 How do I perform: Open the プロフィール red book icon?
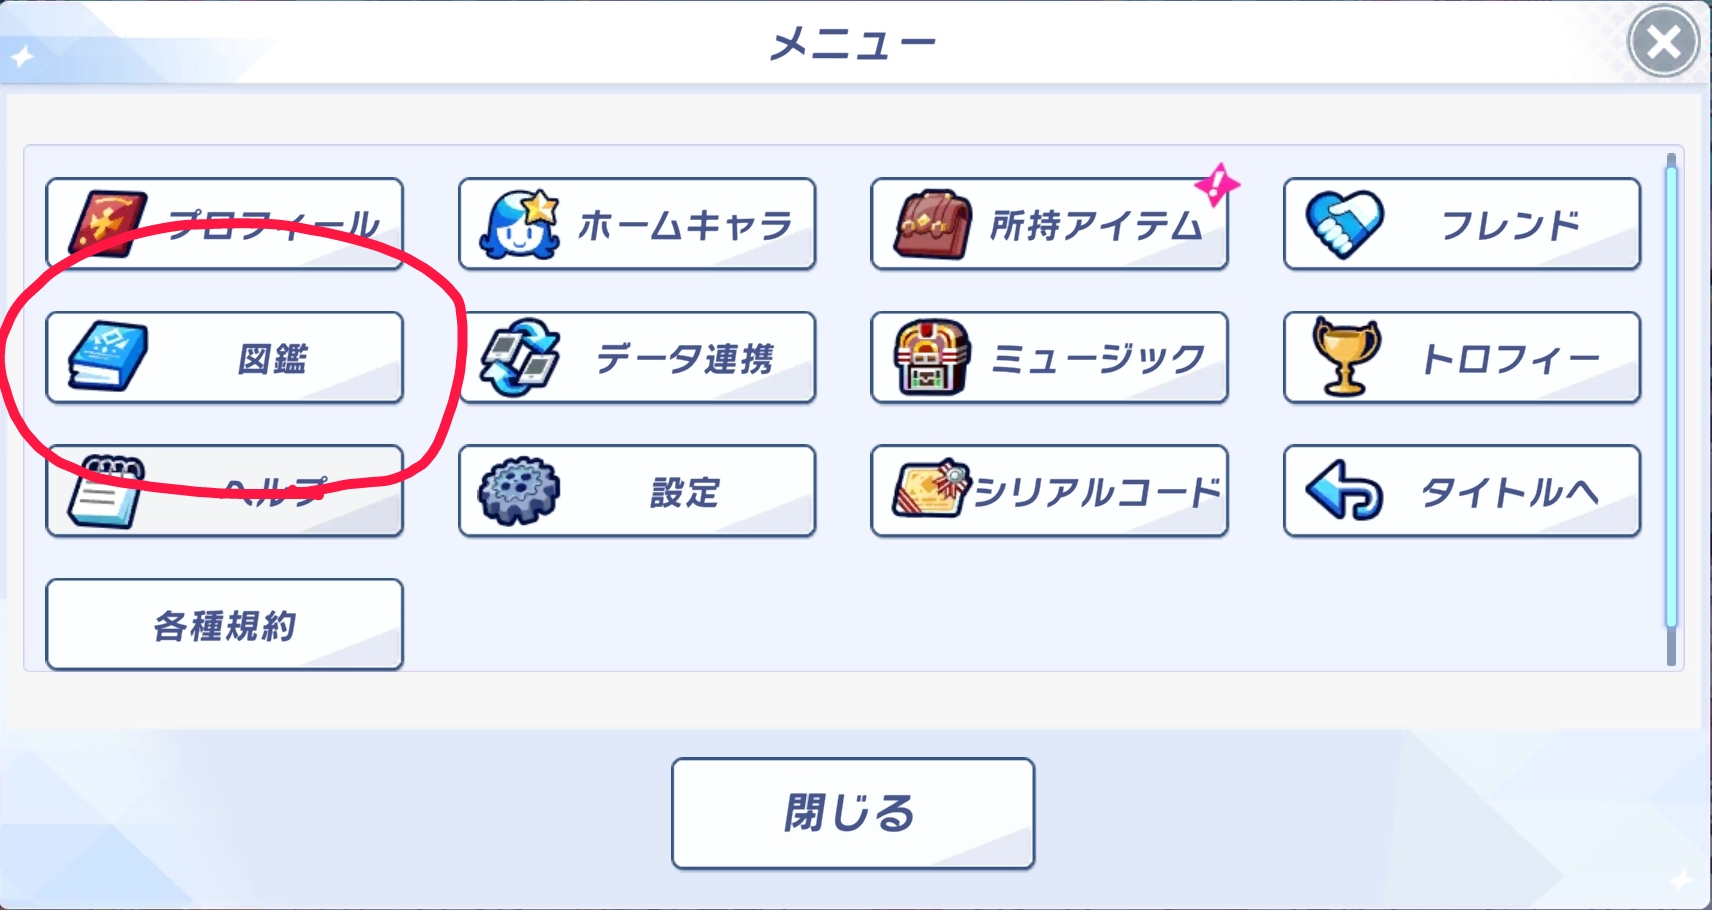coord(108,224)
